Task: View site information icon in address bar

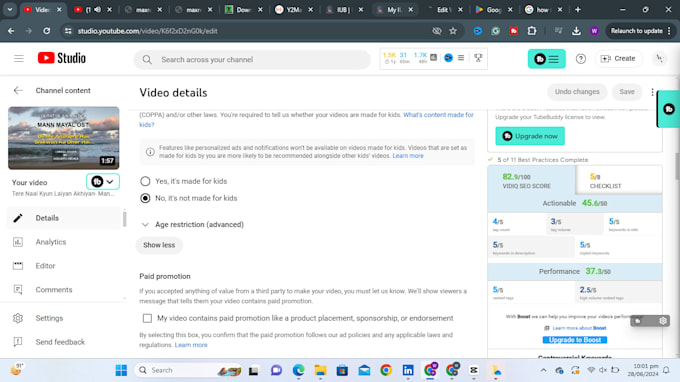Action: point(68,31)
